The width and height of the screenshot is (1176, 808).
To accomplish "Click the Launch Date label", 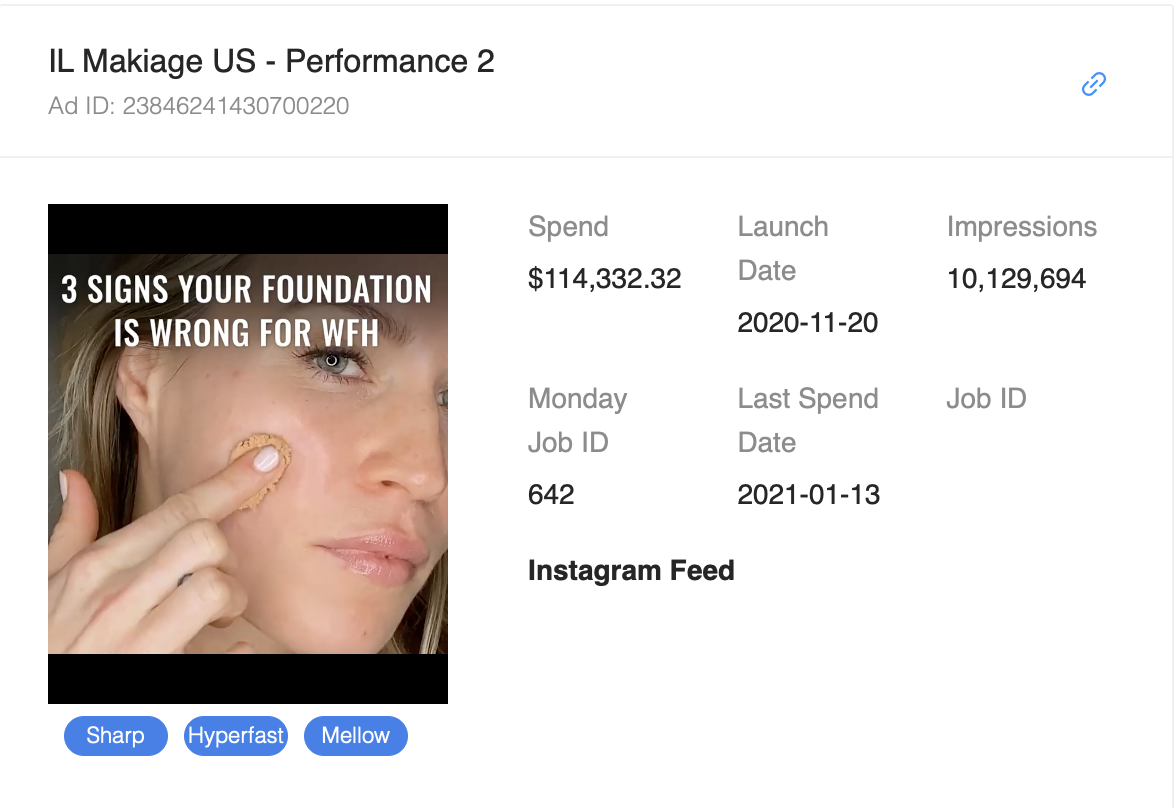I will (x=783, y=248).
